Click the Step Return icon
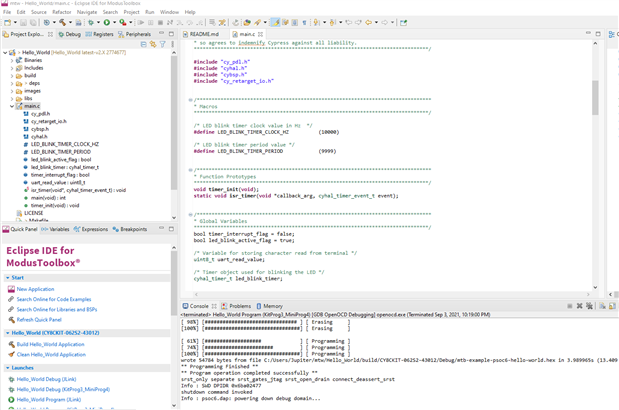This screenshot has height=410, width=619. click(x=200, y=22)
